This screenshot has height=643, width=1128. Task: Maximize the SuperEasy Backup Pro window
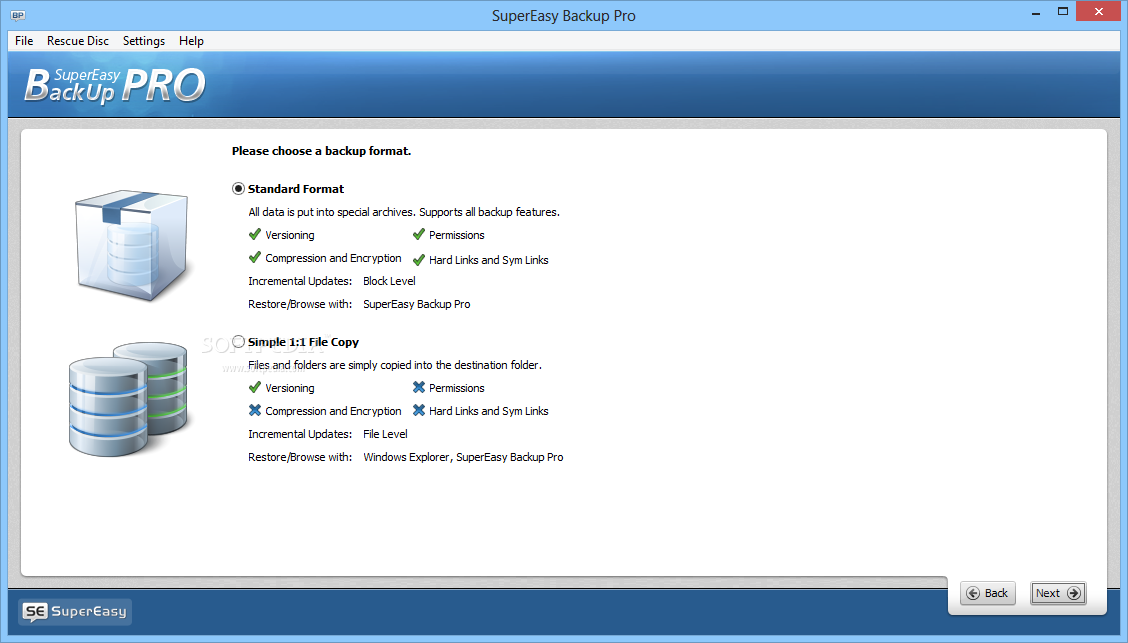(x=1063, y=12)
